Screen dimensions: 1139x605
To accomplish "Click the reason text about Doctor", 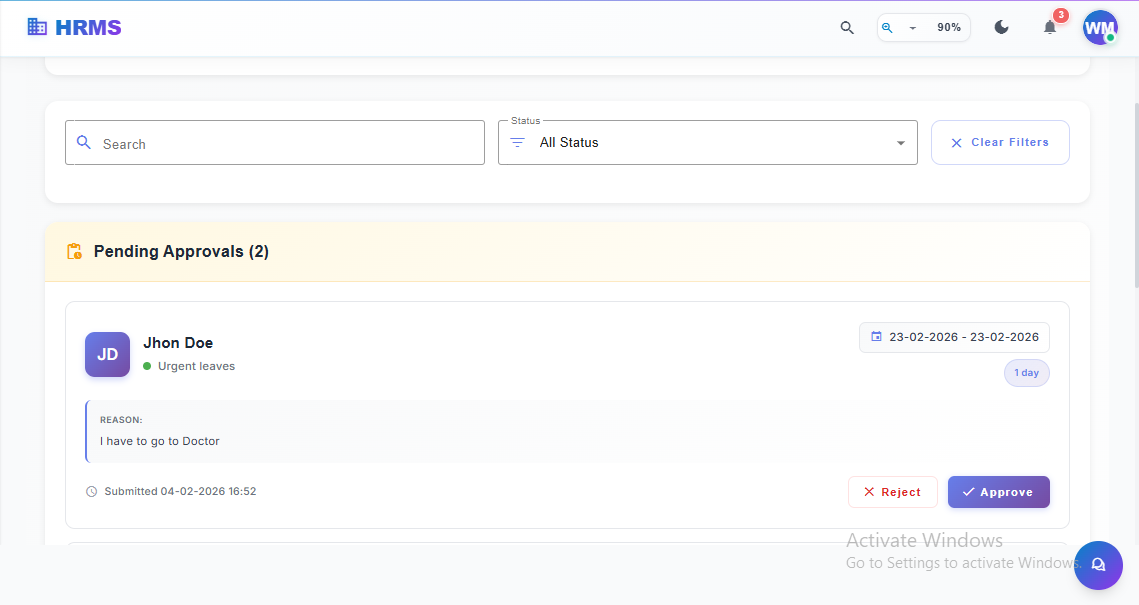I will point(160,441).
